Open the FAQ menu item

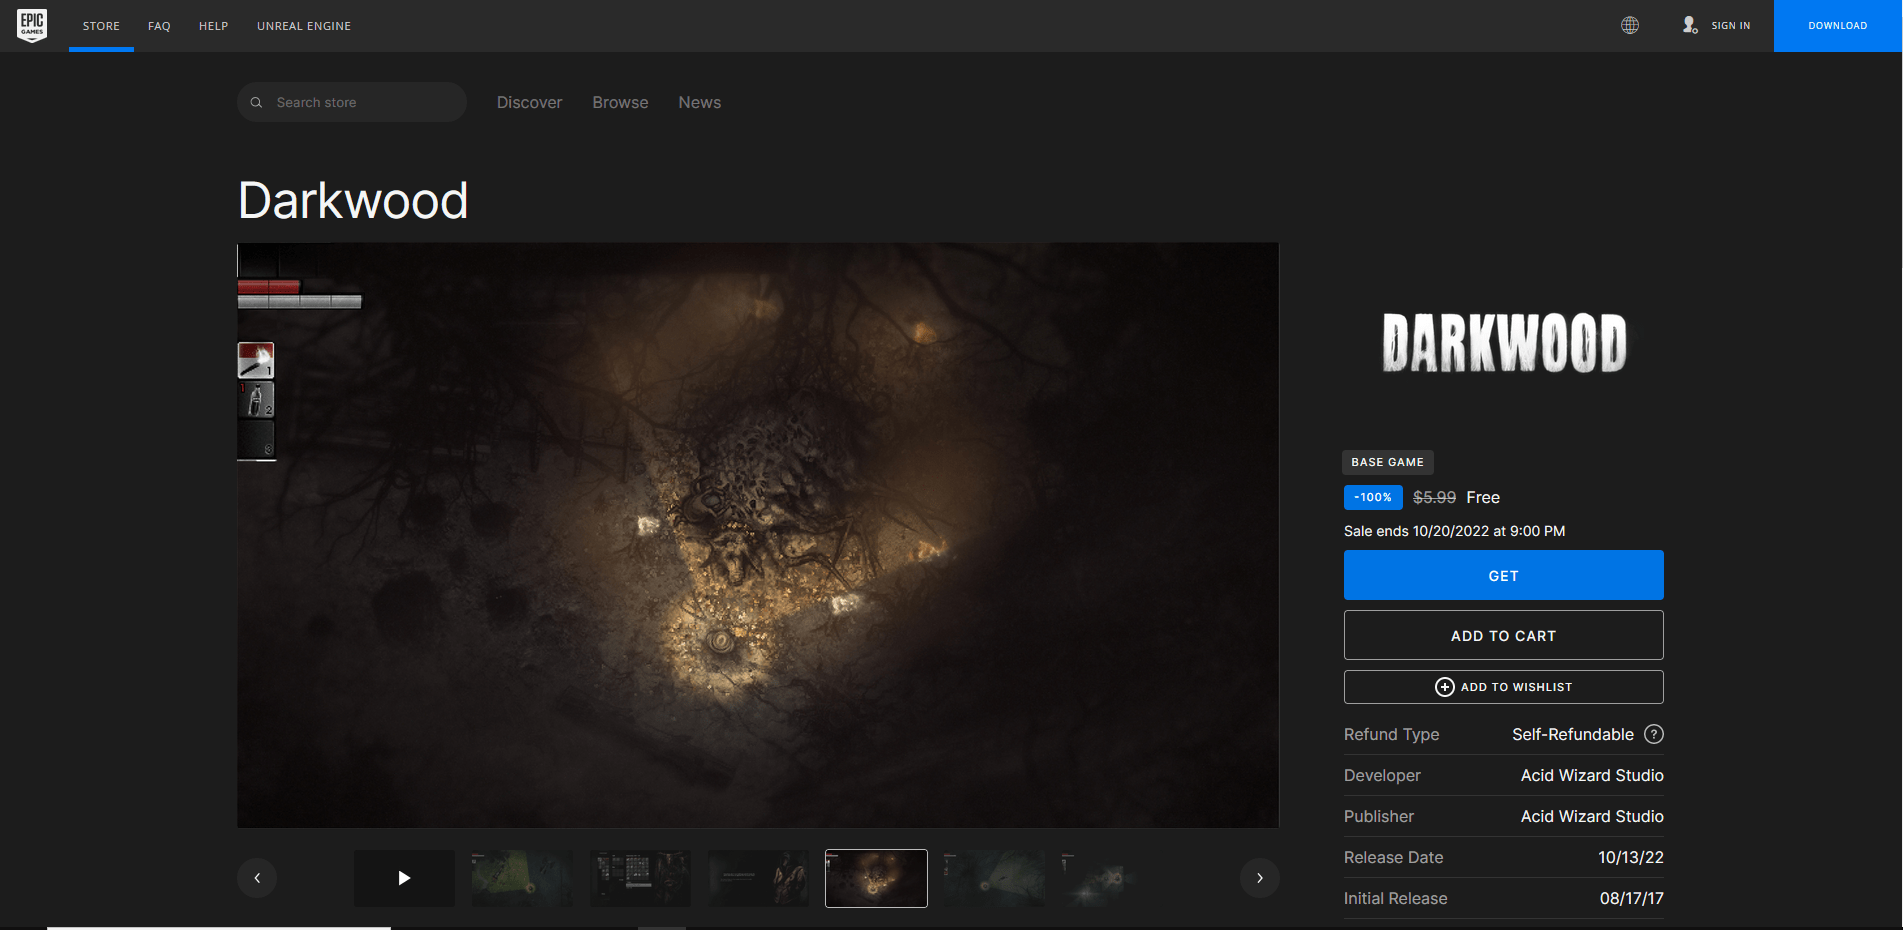[x=159, y=26]
